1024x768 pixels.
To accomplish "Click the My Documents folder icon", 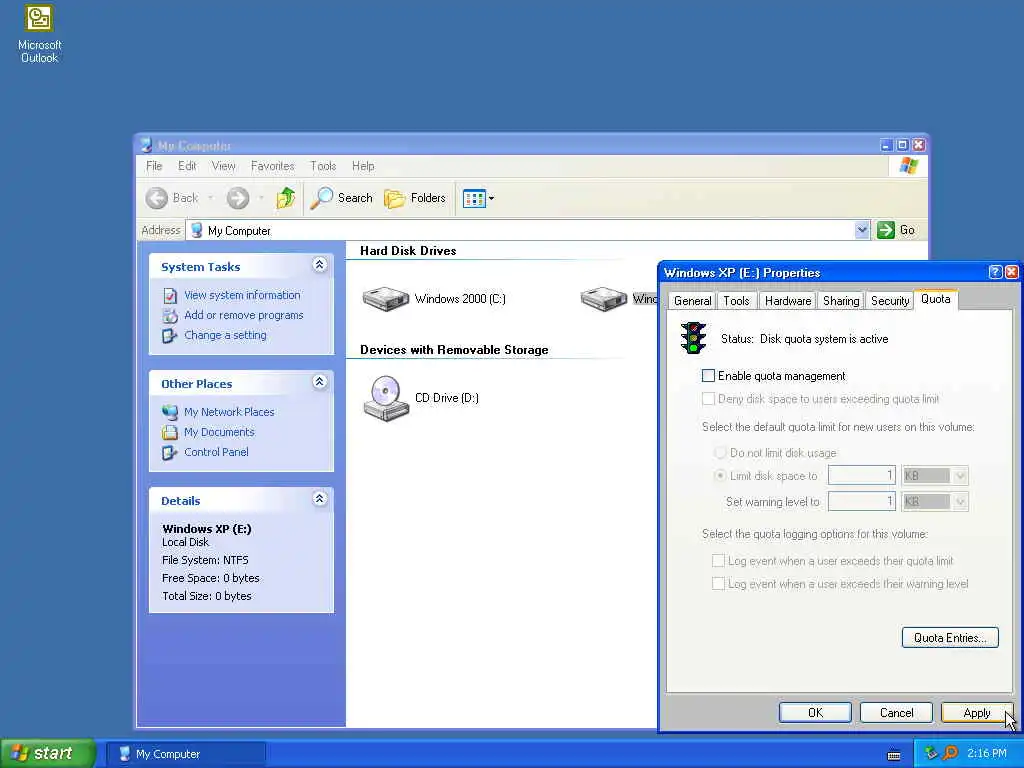I will click(x=170, y=432).
